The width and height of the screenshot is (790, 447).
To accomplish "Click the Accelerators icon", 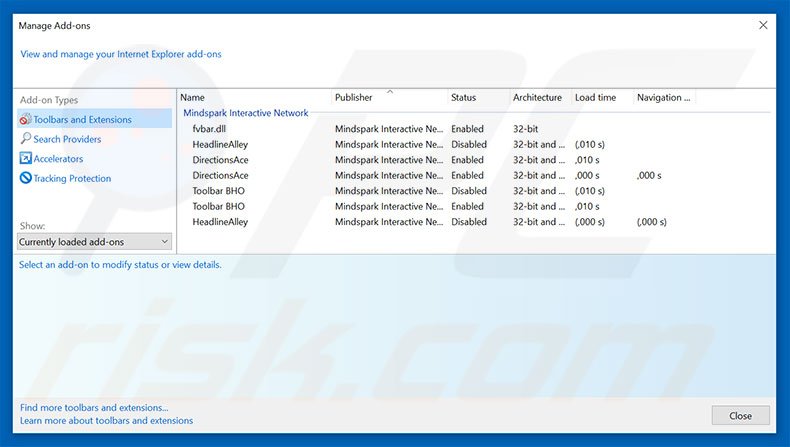I will (x=25, y=159).
